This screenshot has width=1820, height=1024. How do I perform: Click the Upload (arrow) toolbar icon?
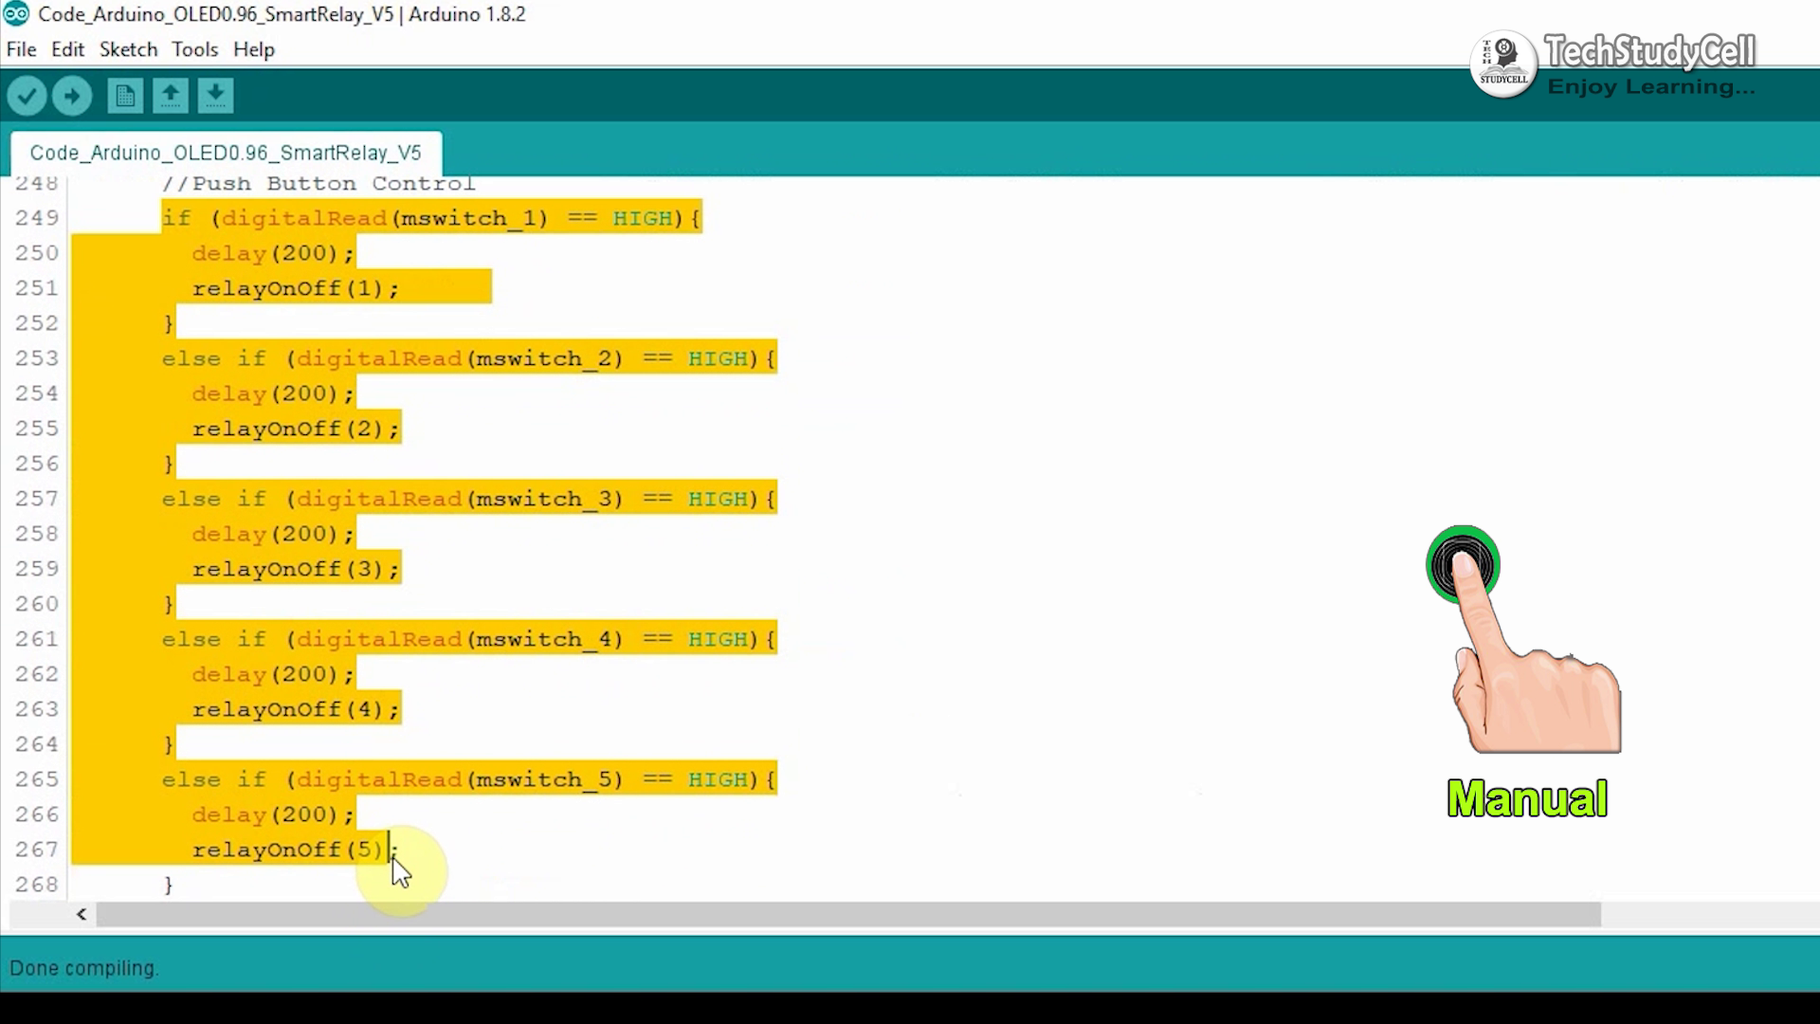pos(71,95)
